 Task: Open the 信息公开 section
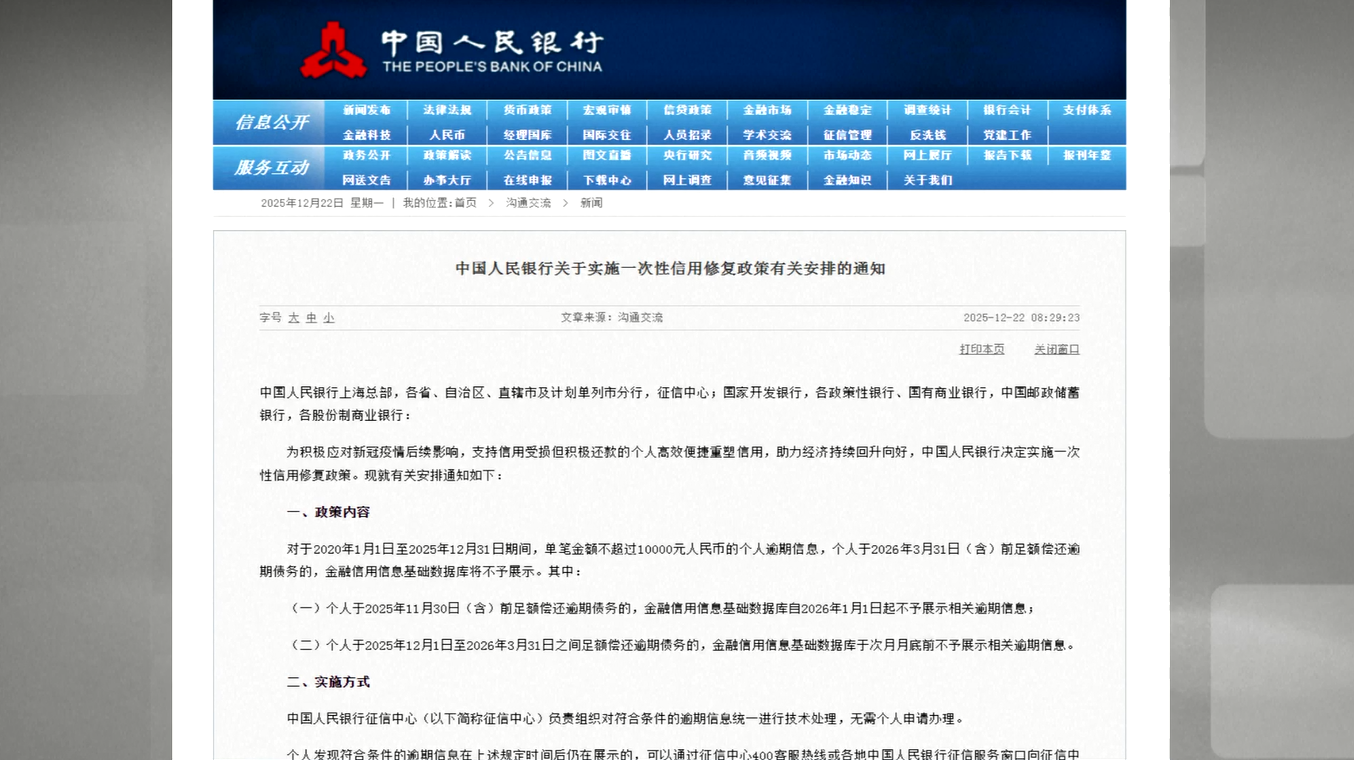pyautogui.click(x=270, y=122)
